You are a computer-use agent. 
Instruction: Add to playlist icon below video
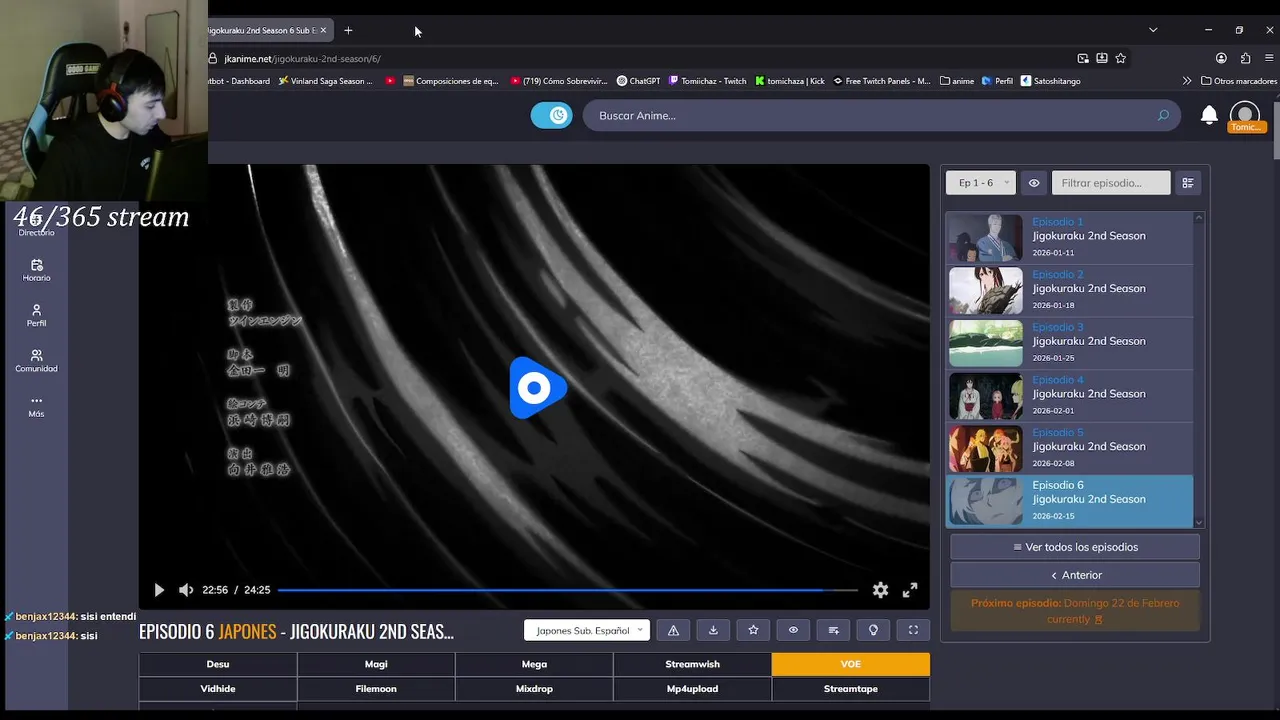coord(833,630)
